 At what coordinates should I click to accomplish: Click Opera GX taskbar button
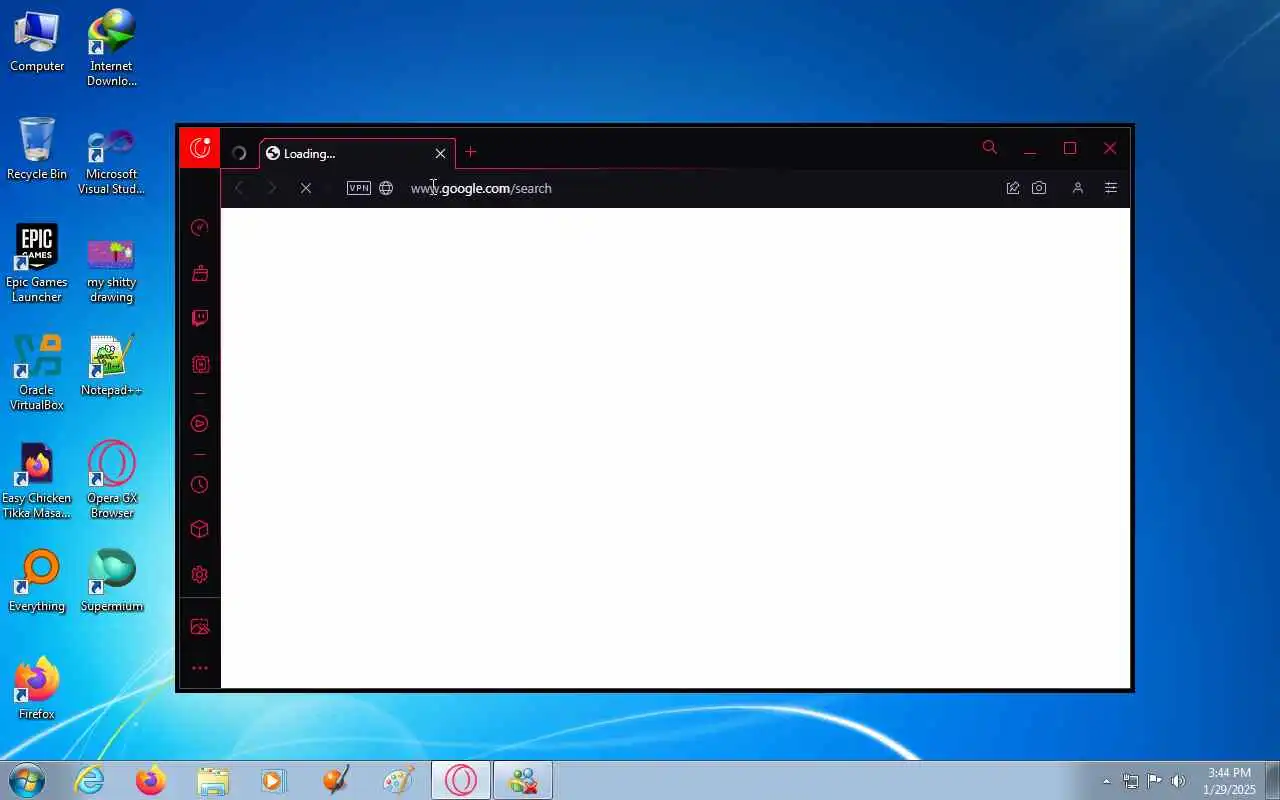(461, 780)
